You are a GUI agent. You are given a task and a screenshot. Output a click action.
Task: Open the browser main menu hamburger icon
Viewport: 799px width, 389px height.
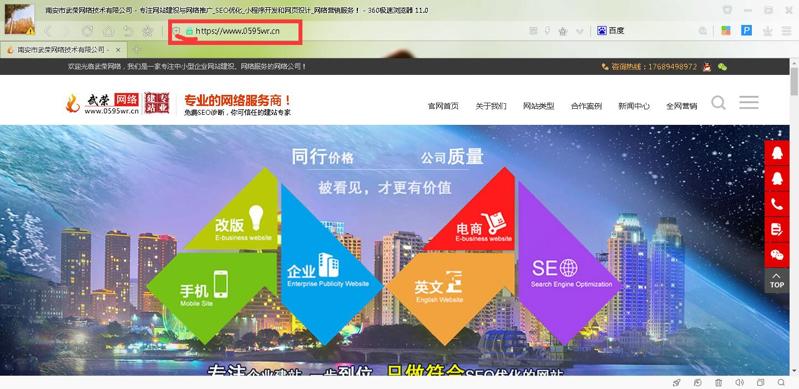(787, 31)
